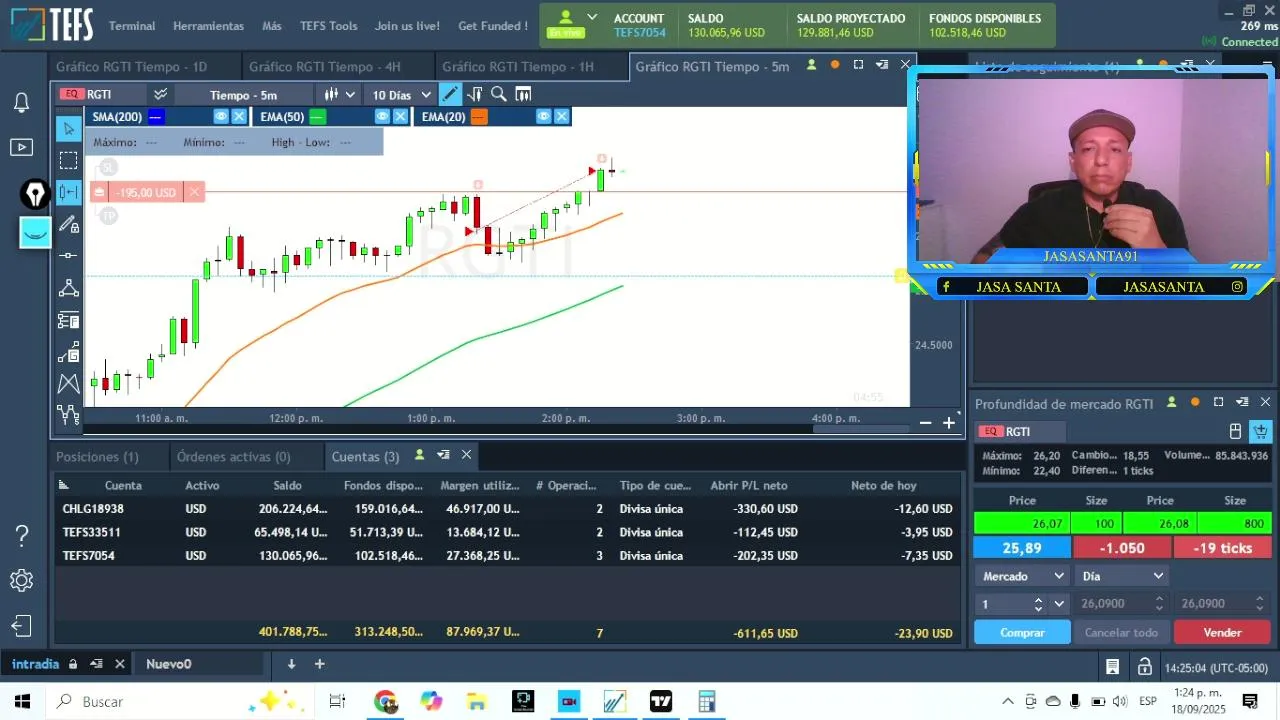The height and width of the screenshot is (720, 1280).
Task: Toggle the order cart icon in market depth
Action: tap(1260, 431)
